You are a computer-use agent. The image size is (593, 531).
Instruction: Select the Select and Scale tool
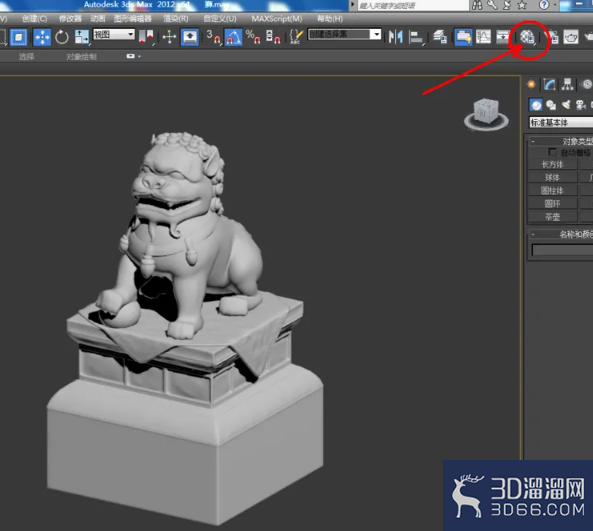pos(81,37)
